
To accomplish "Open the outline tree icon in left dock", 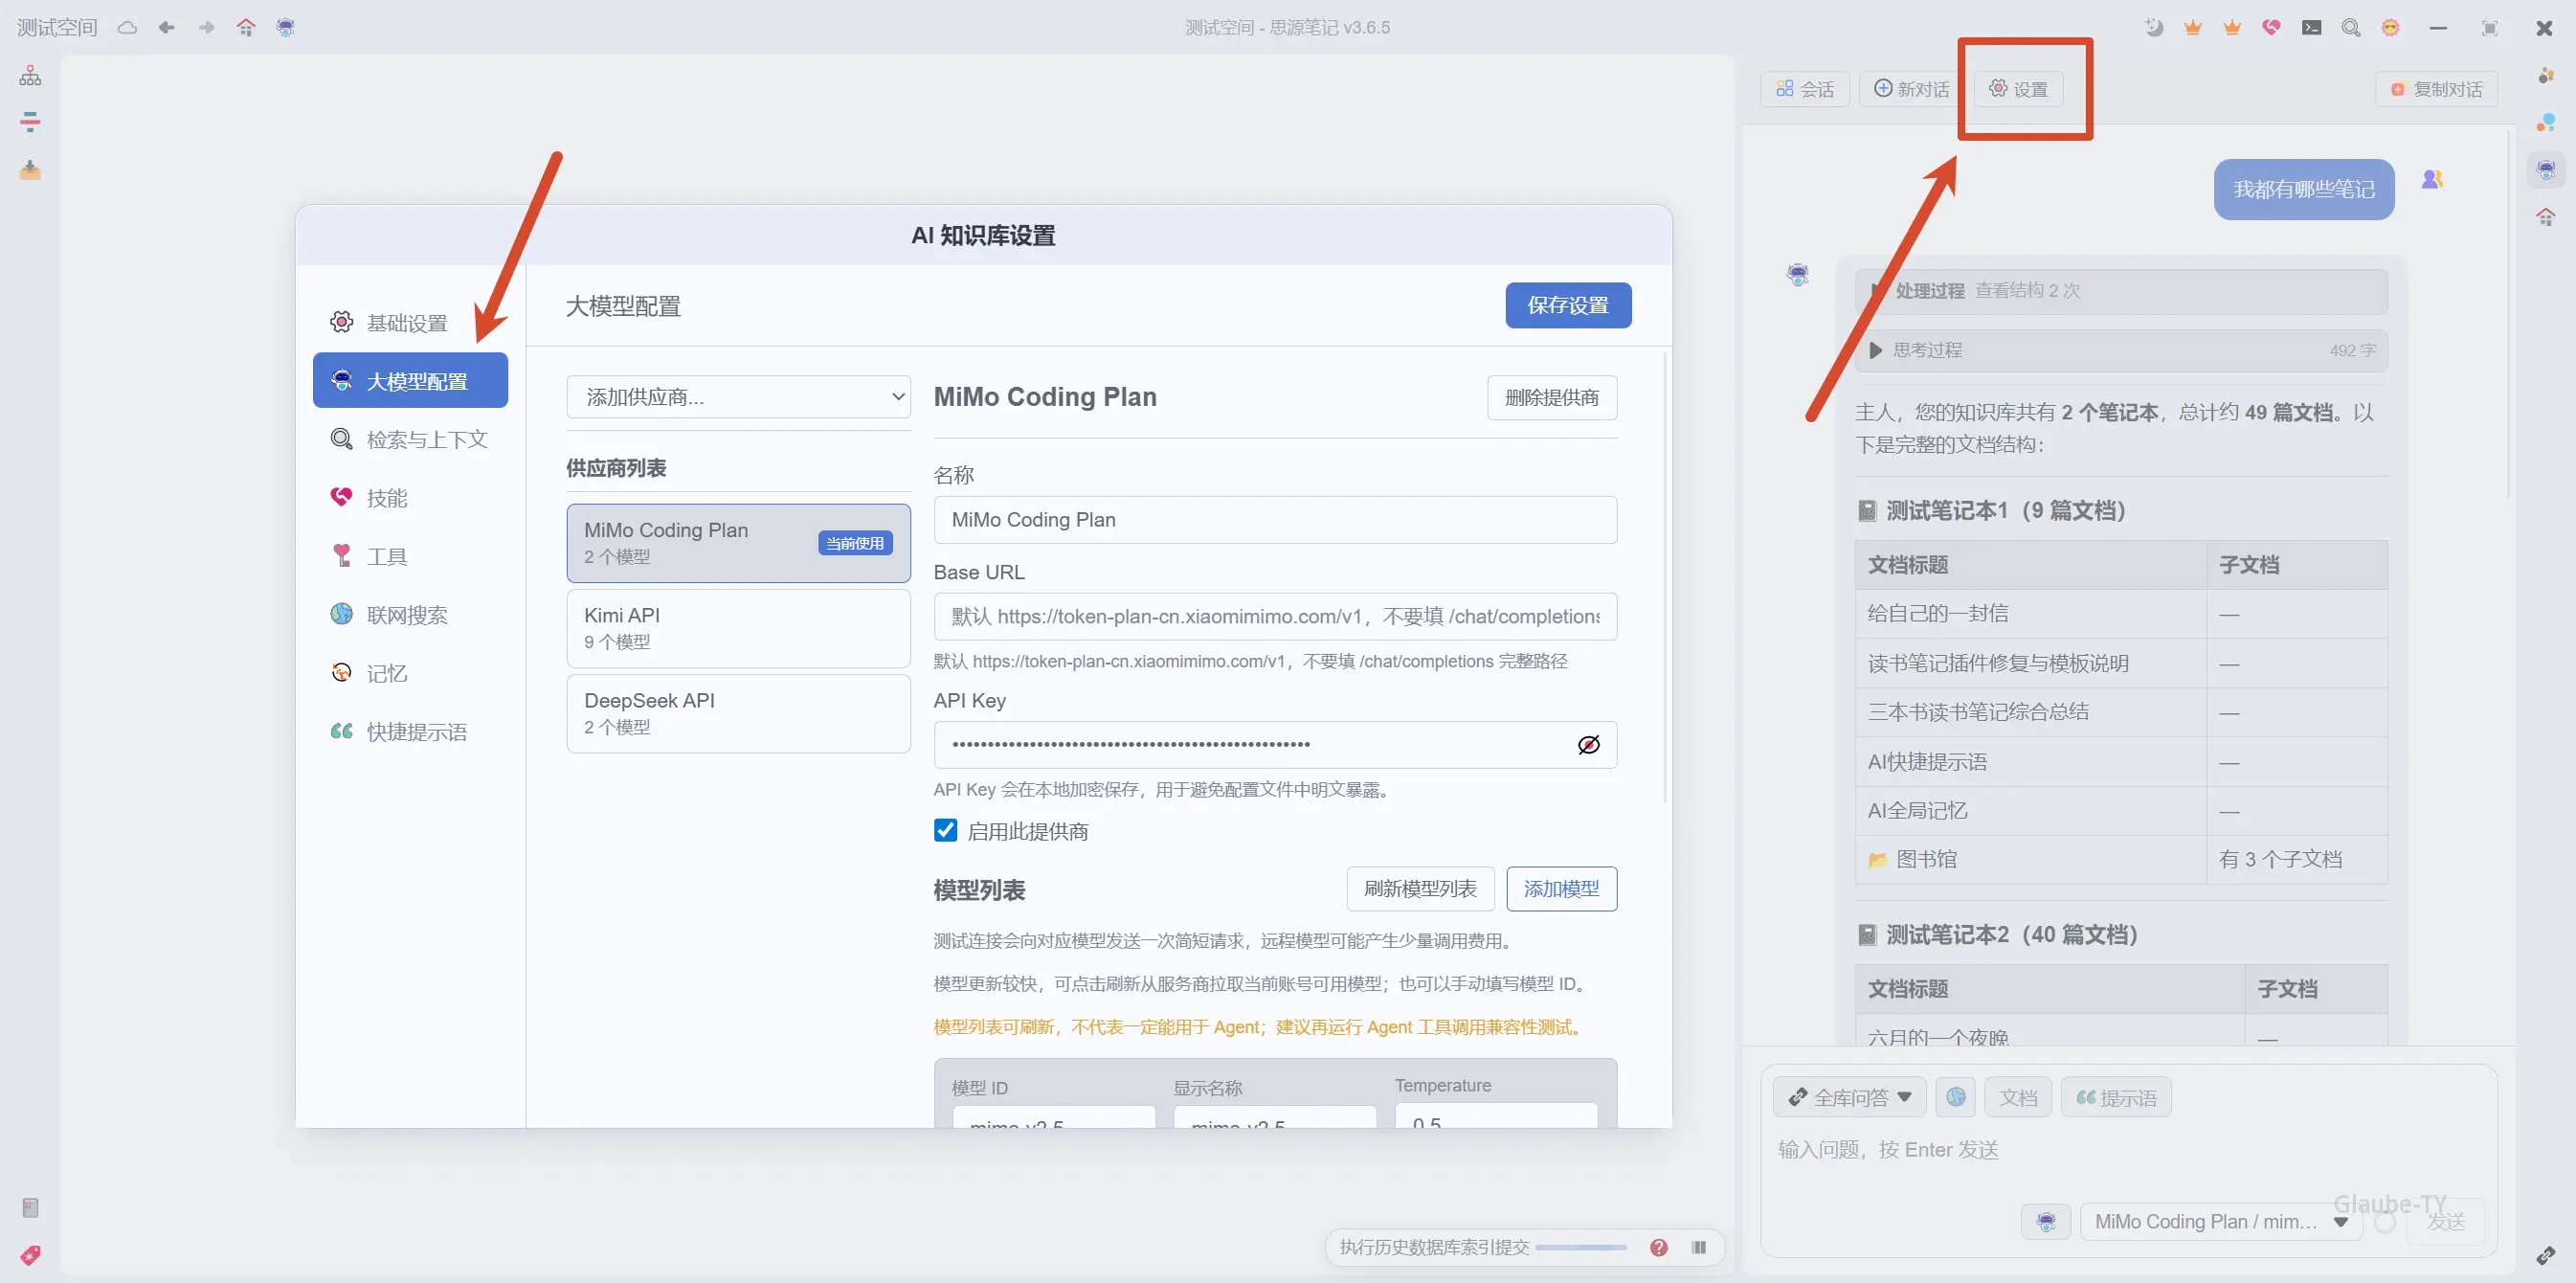I will pos(30,75).
